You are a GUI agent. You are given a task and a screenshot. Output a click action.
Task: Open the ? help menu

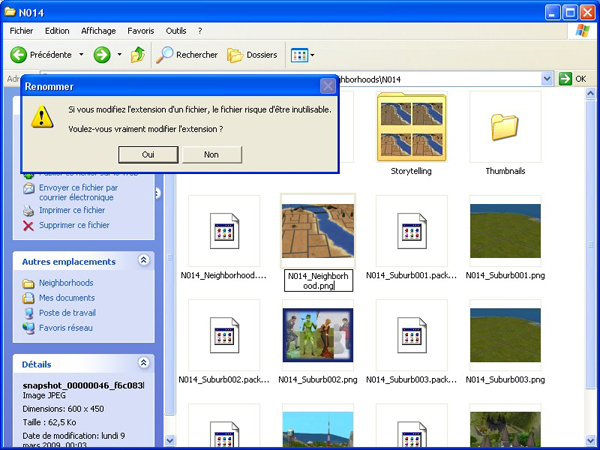coord(200,31)
